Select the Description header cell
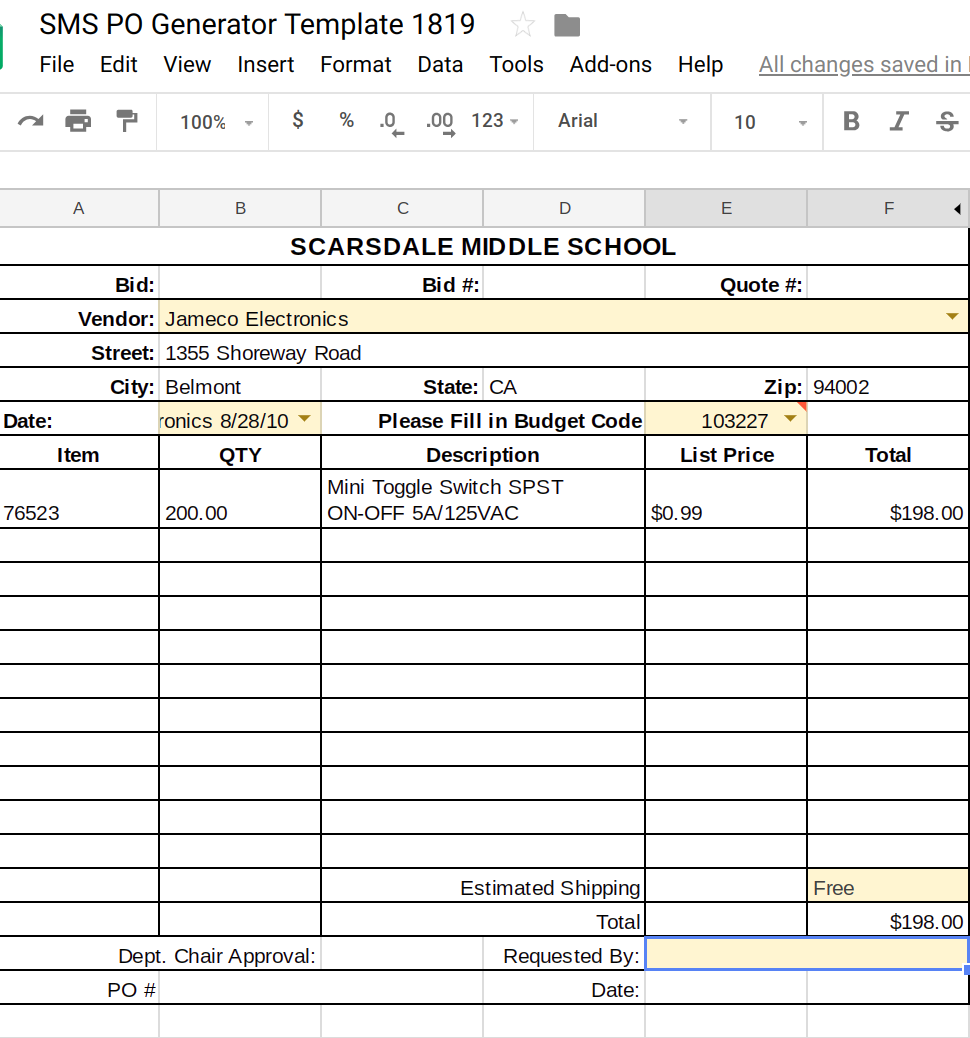 point(483,453)
